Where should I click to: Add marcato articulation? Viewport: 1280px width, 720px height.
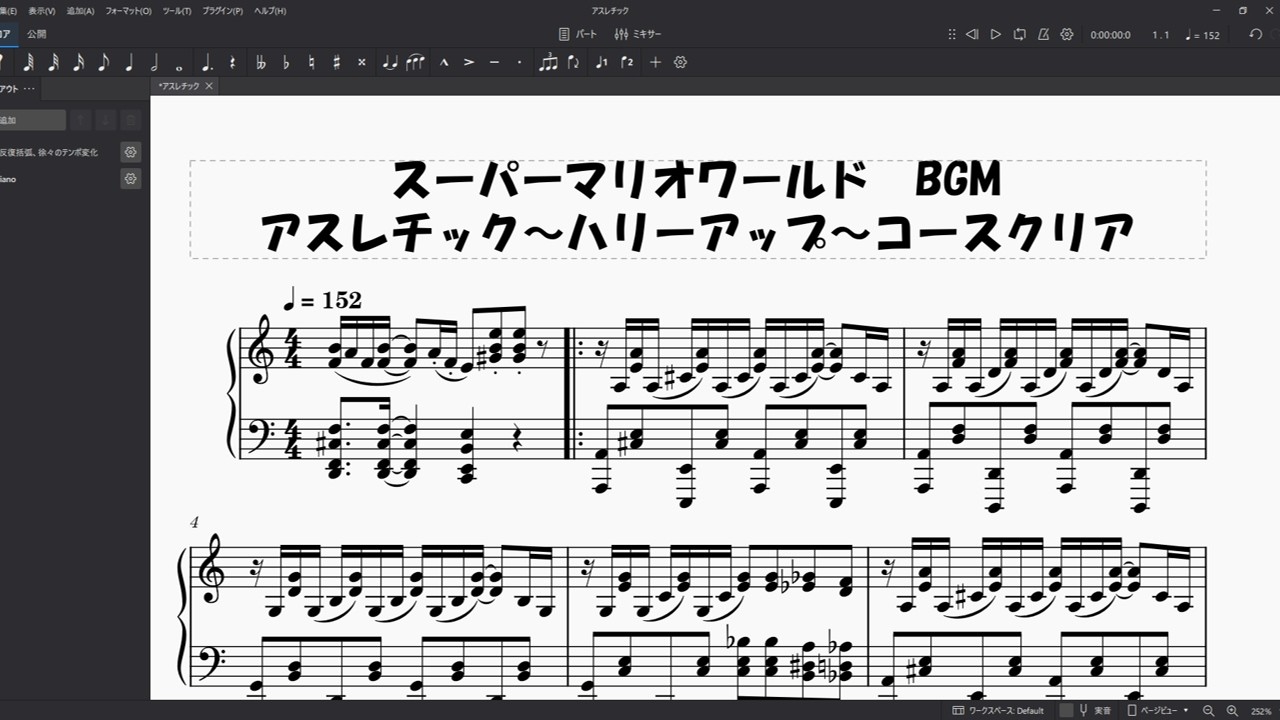(444, 62)
